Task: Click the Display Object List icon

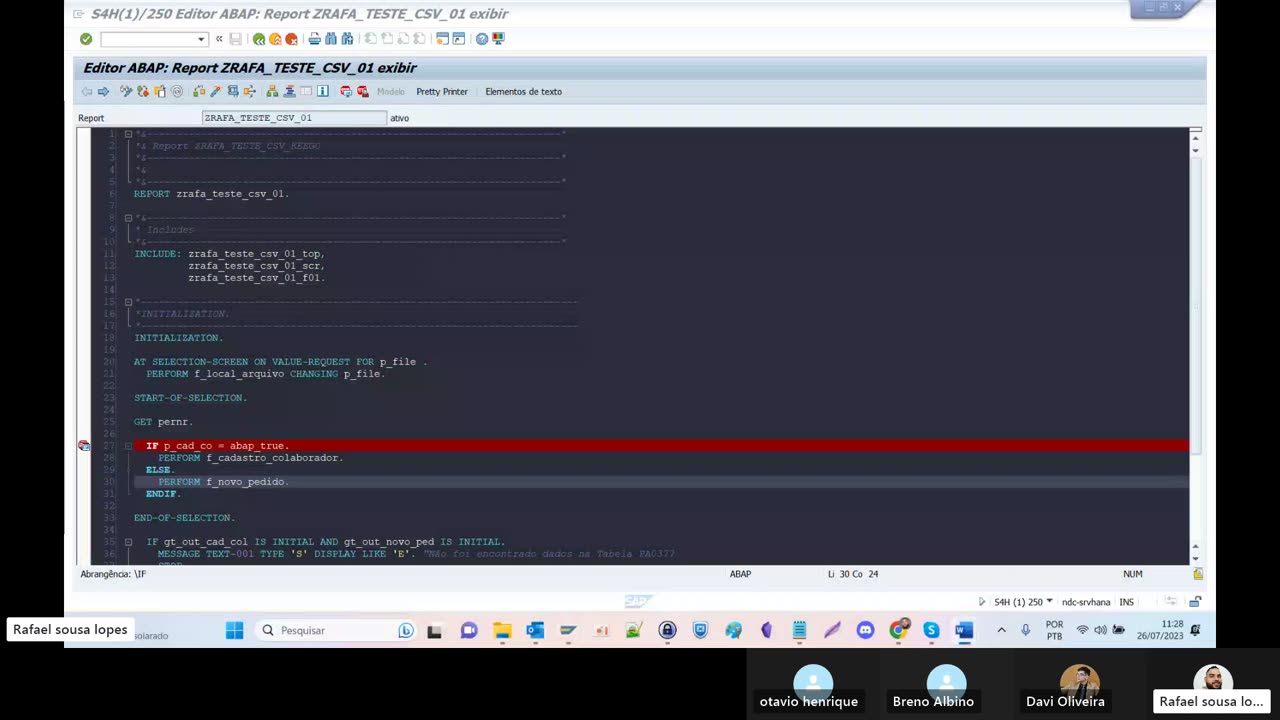Action: click(x=272, y=92)
